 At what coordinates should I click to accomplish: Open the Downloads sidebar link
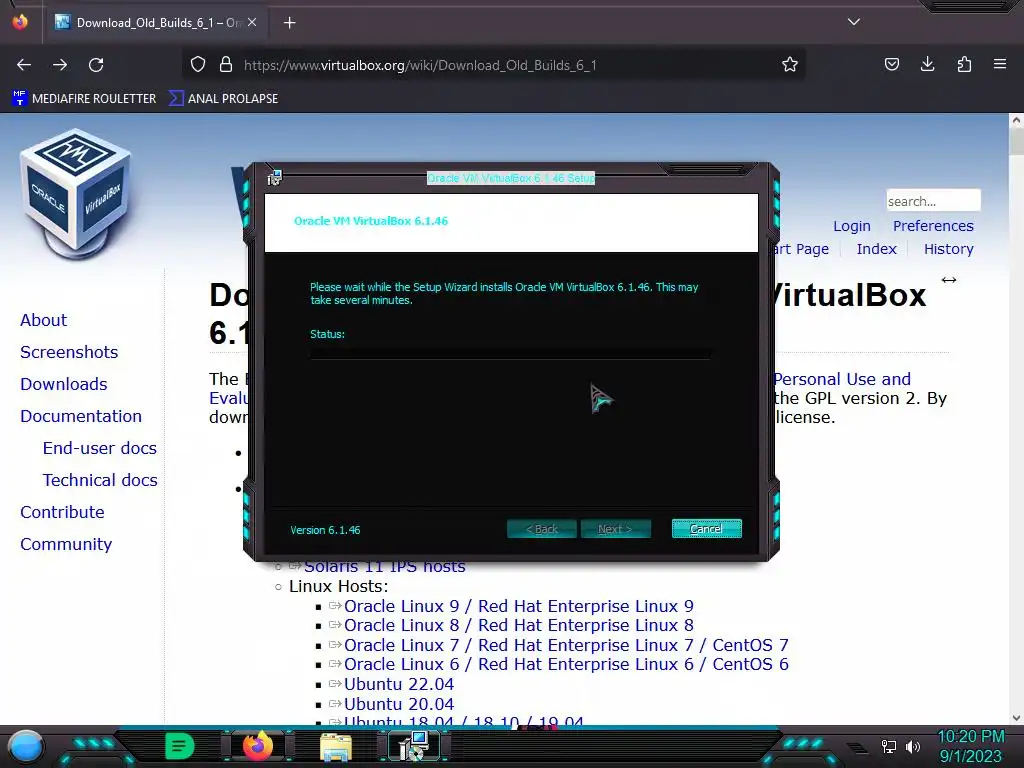click(63, 384)
